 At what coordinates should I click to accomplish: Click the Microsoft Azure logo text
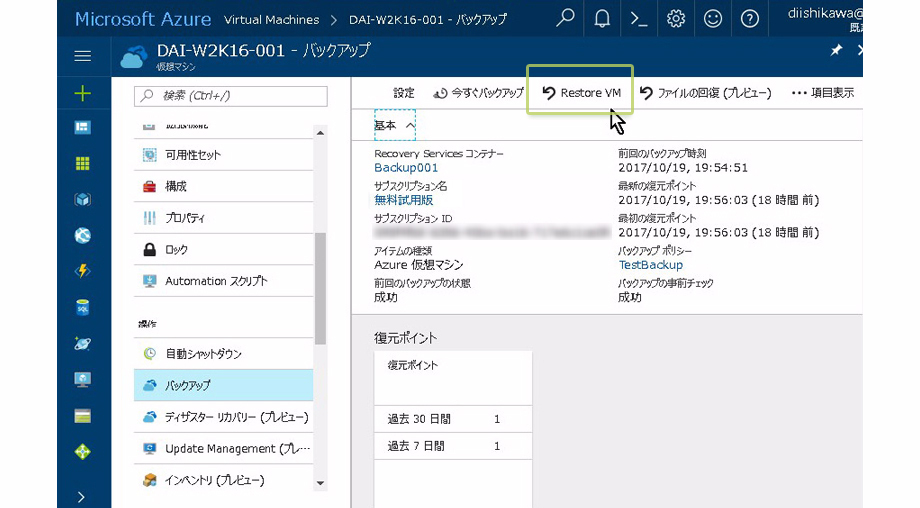[x=143, y=19]
